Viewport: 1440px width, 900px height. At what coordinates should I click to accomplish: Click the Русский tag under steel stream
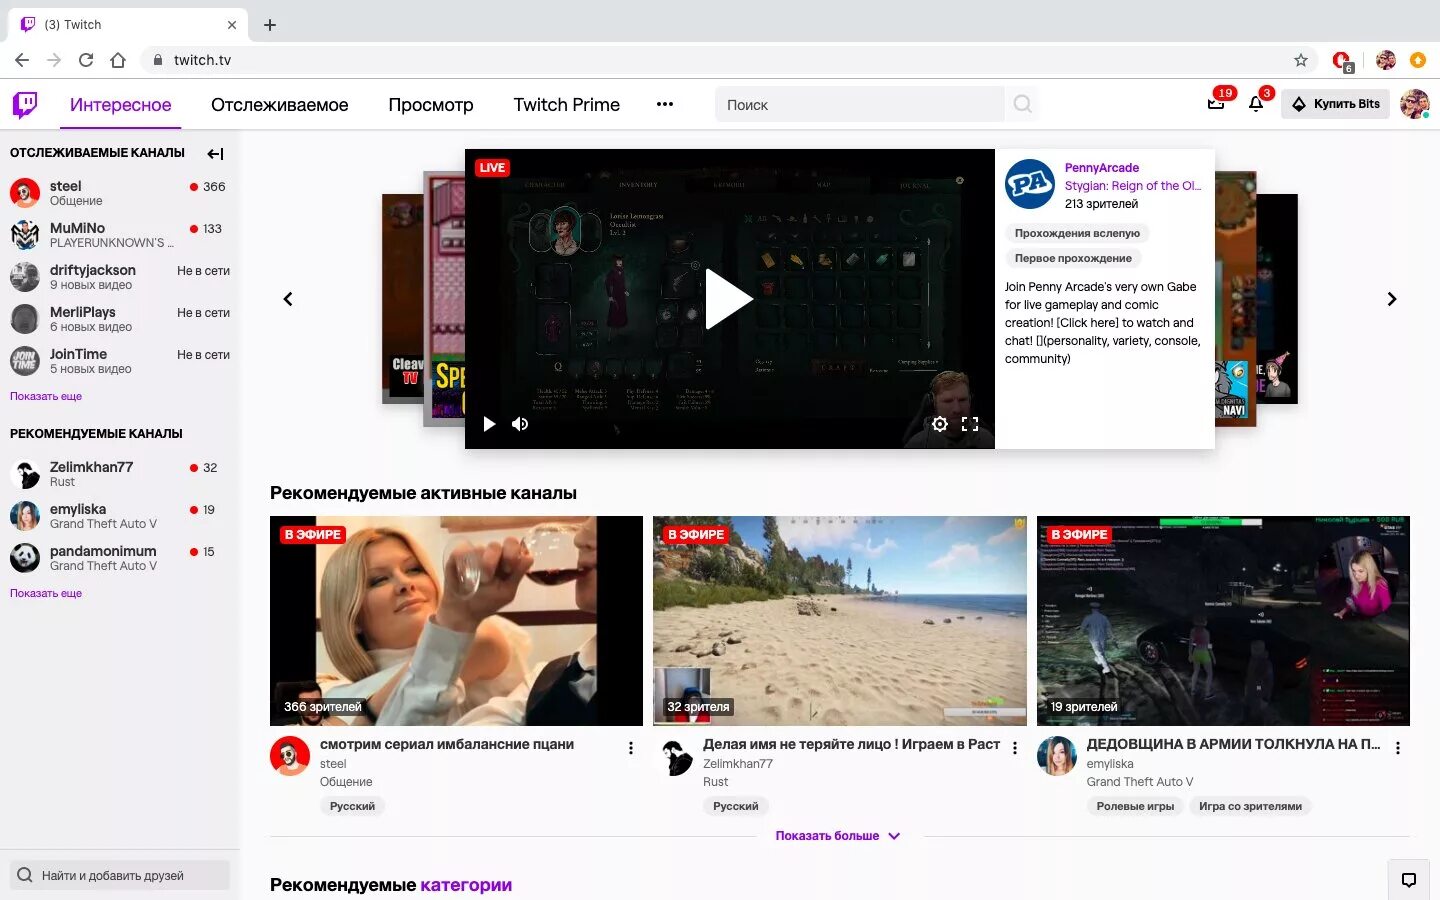click(352, 806)
